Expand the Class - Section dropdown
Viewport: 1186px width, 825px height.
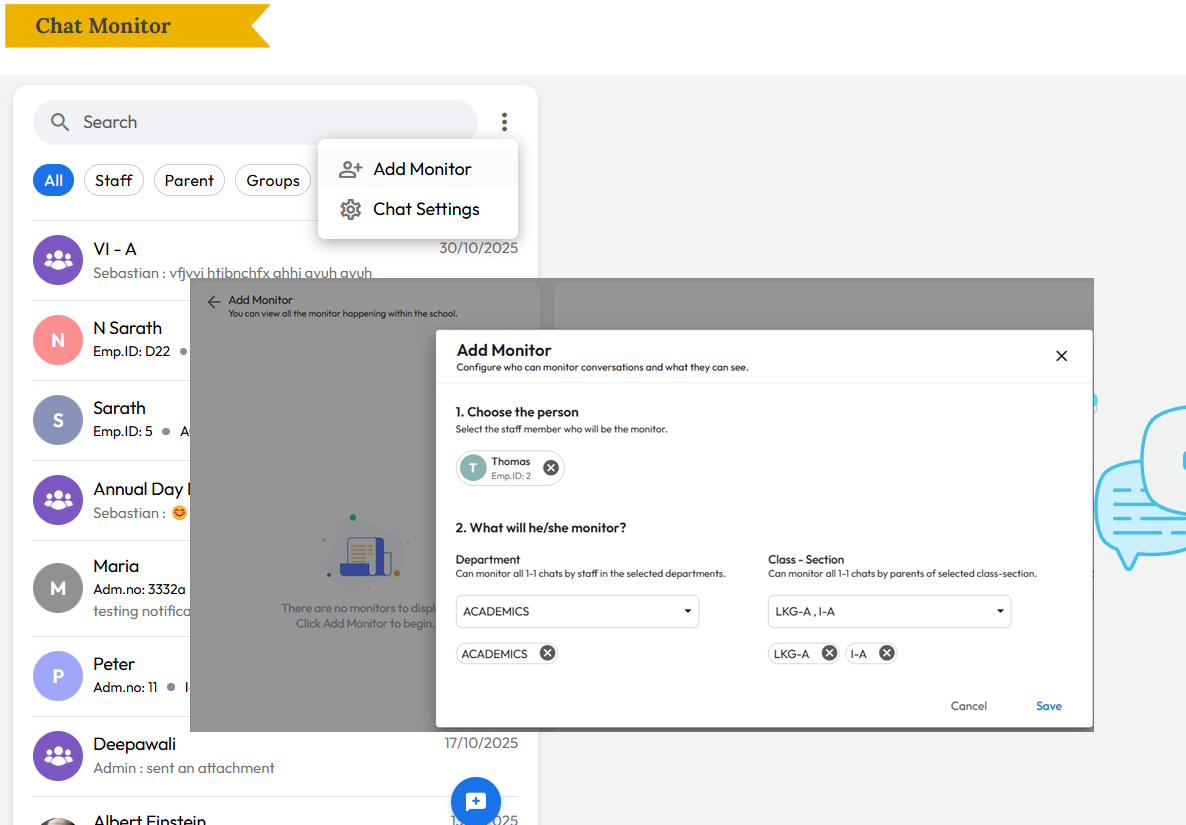click(x=889, y=611)
